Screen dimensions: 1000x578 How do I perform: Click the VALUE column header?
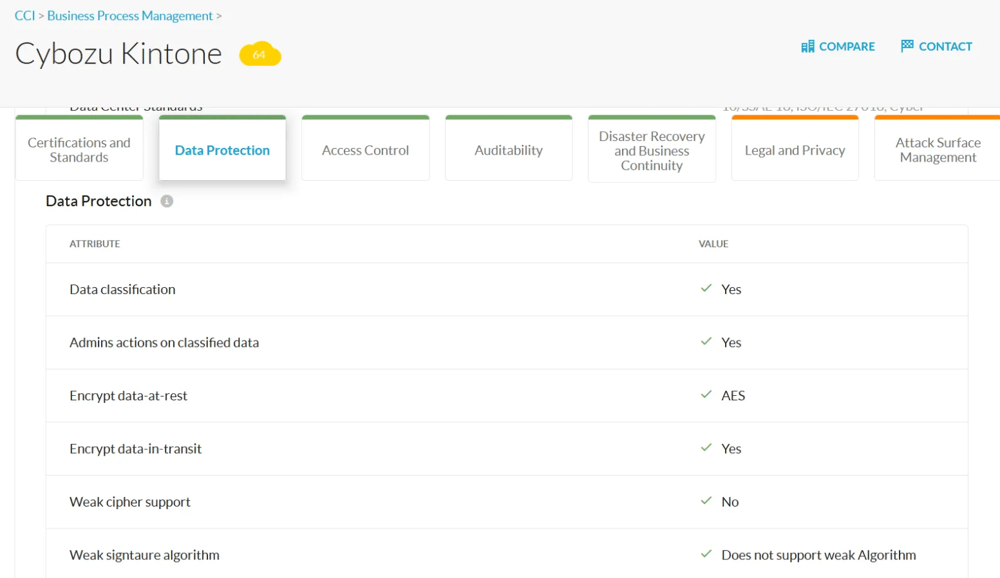click(713, 244)
